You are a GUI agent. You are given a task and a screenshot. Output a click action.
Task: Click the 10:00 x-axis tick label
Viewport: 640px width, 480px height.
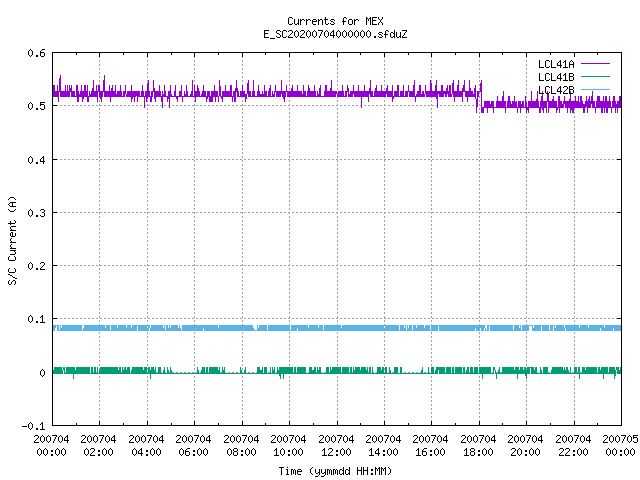coord(288,452)
